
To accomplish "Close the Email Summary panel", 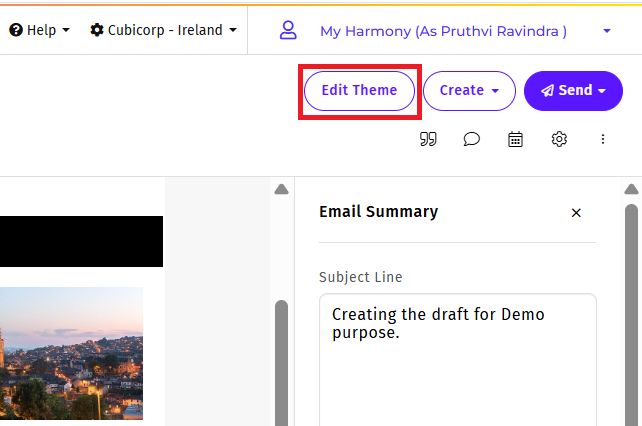I will tap(576, 213).
